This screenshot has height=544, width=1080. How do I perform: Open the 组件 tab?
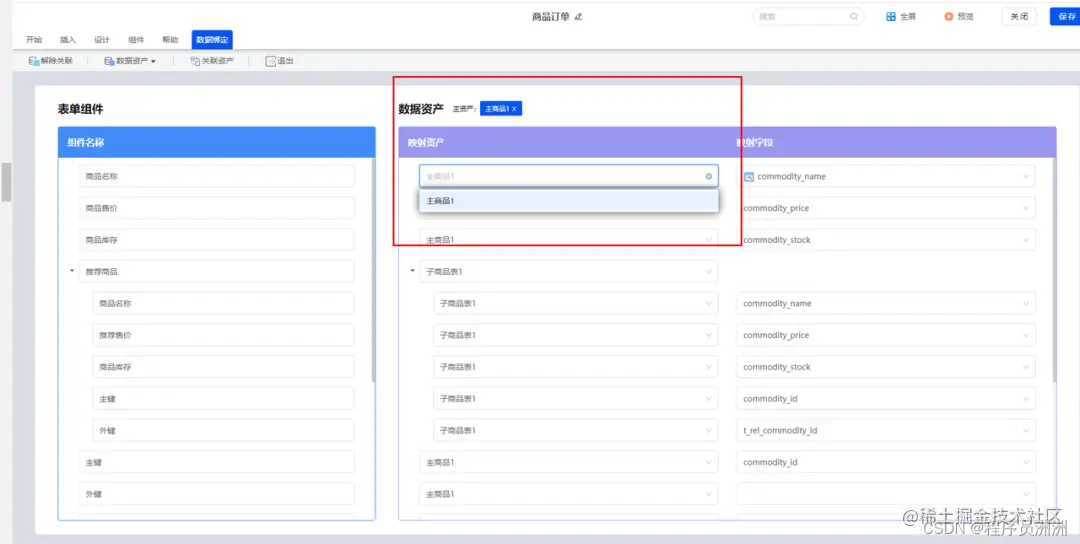pos(136,40)
